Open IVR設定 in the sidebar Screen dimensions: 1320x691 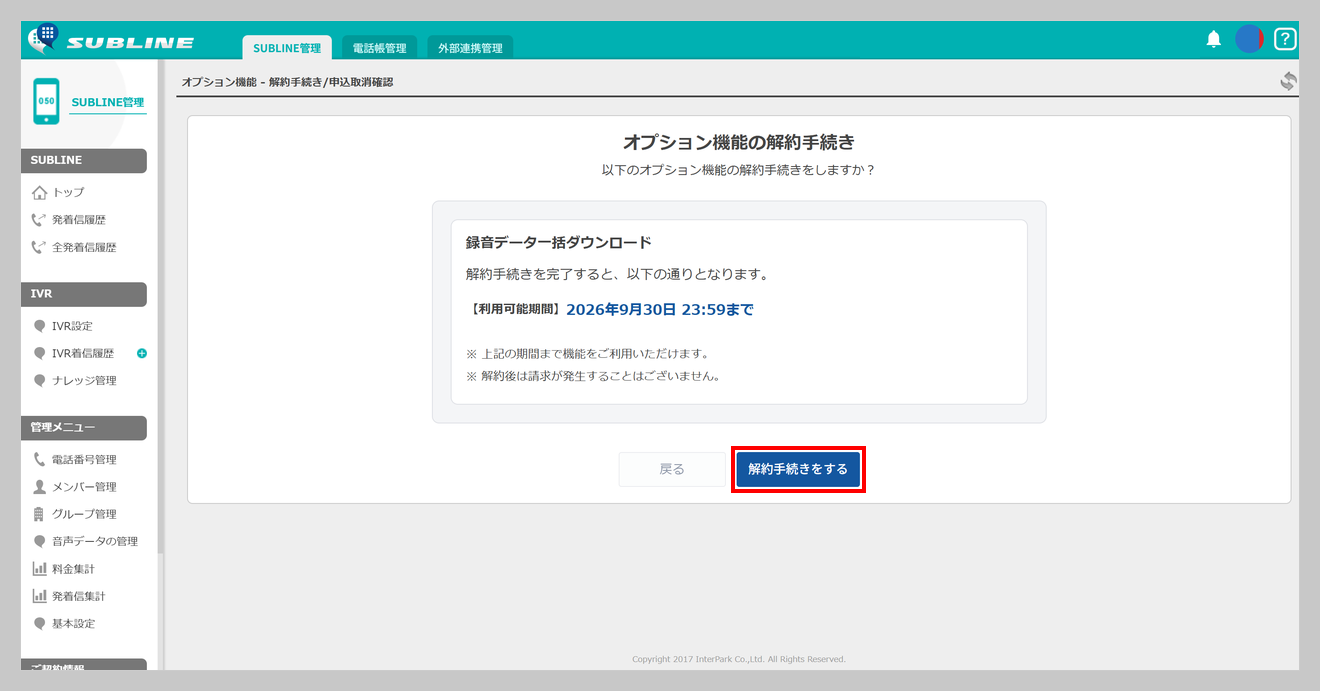[x=72, y=326]
